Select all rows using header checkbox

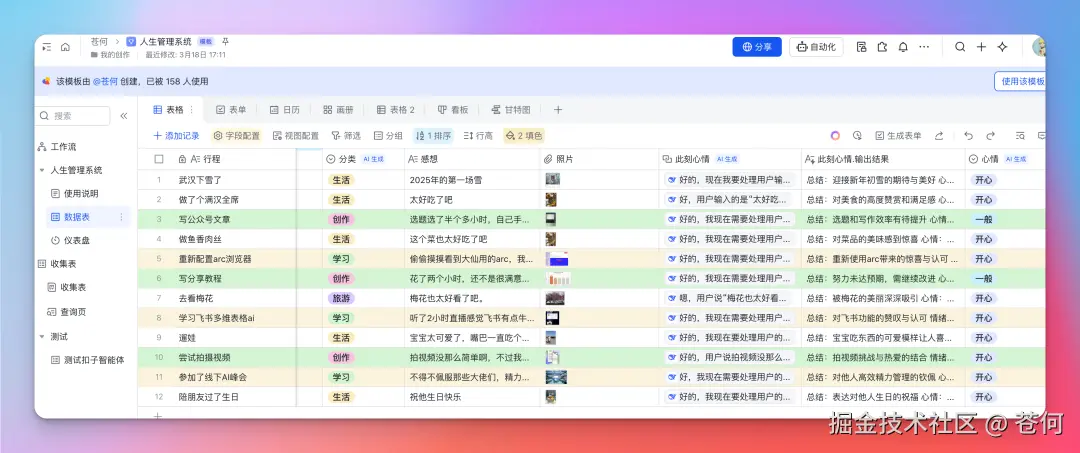pos(159,159)
